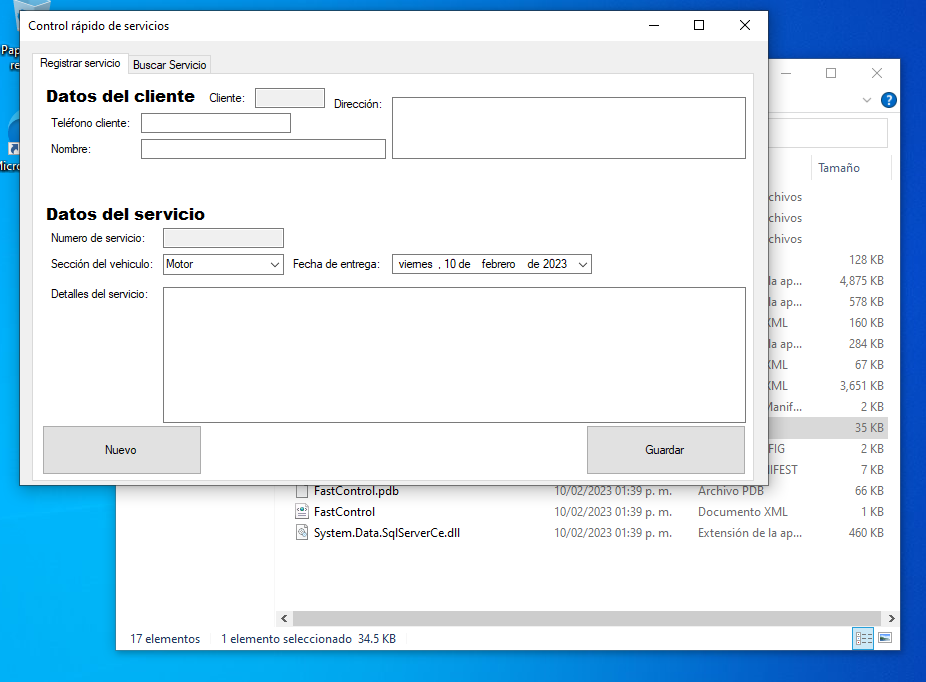The height and width of the screenshot is (682, 926).
Task: Click the 128 KB size cell
Action: click(866, 260)
